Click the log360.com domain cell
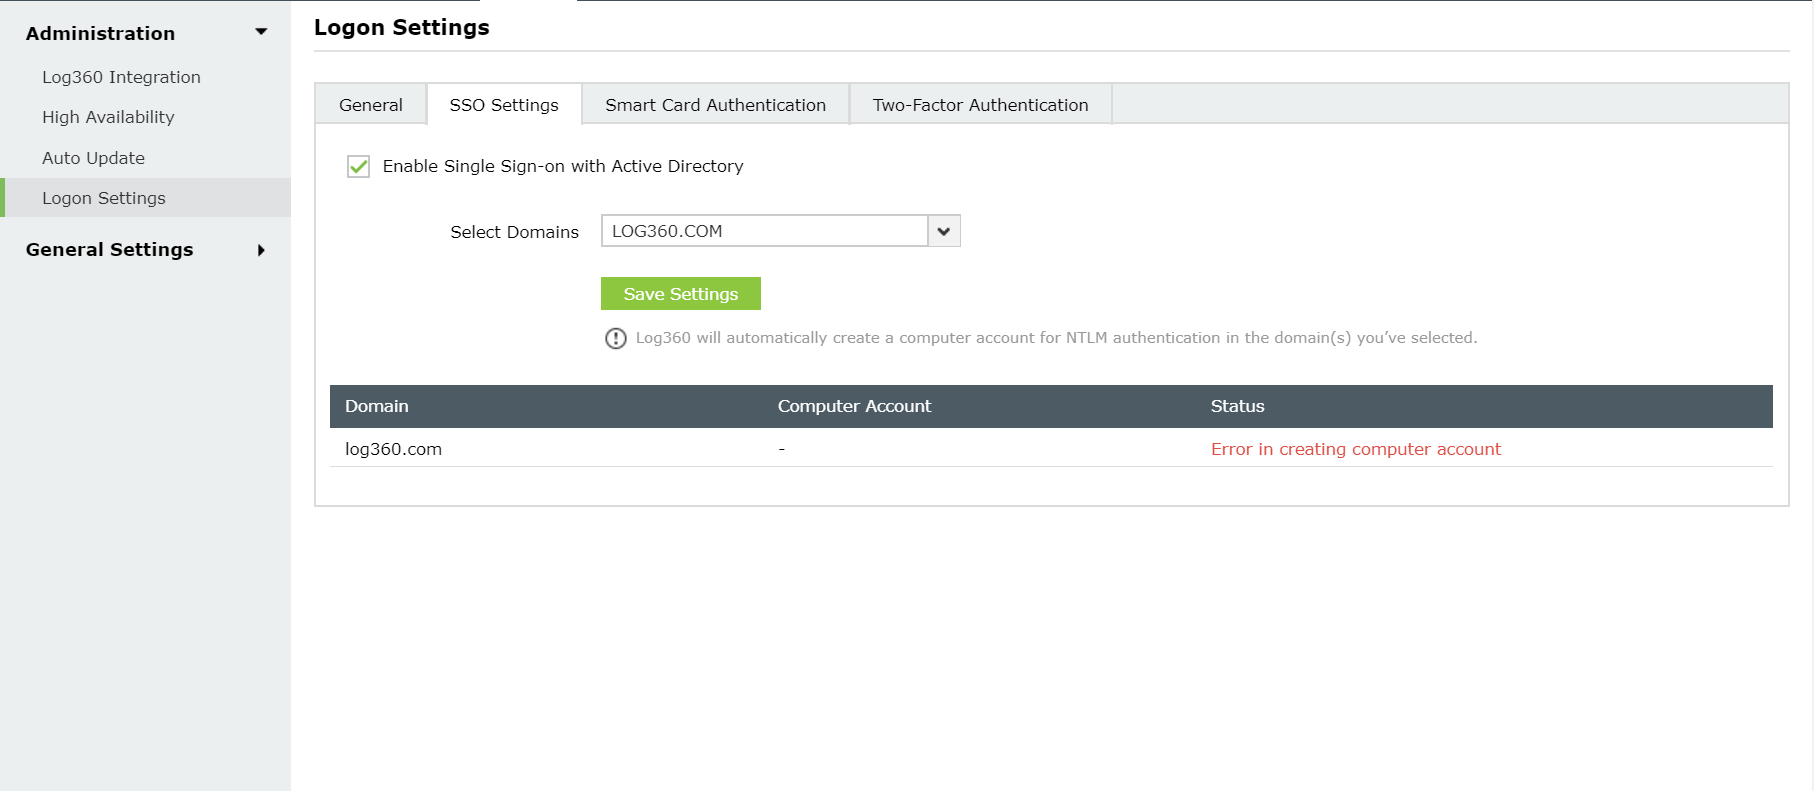This screenshot has width=1814, height=791. (x=393, y=449)
